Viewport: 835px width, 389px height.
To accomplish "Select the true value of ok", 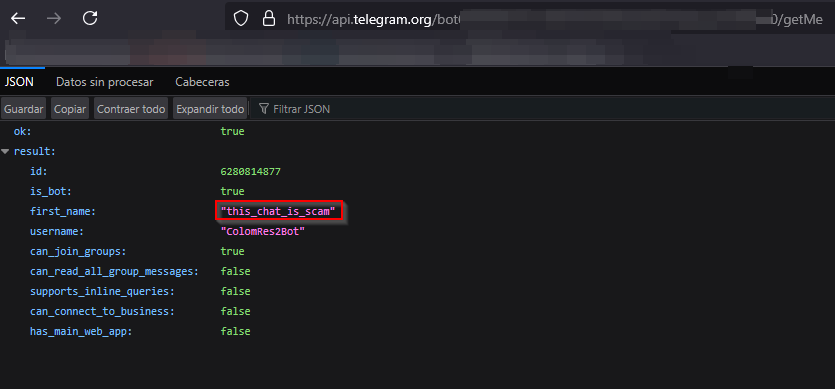I will click(233, 131).
